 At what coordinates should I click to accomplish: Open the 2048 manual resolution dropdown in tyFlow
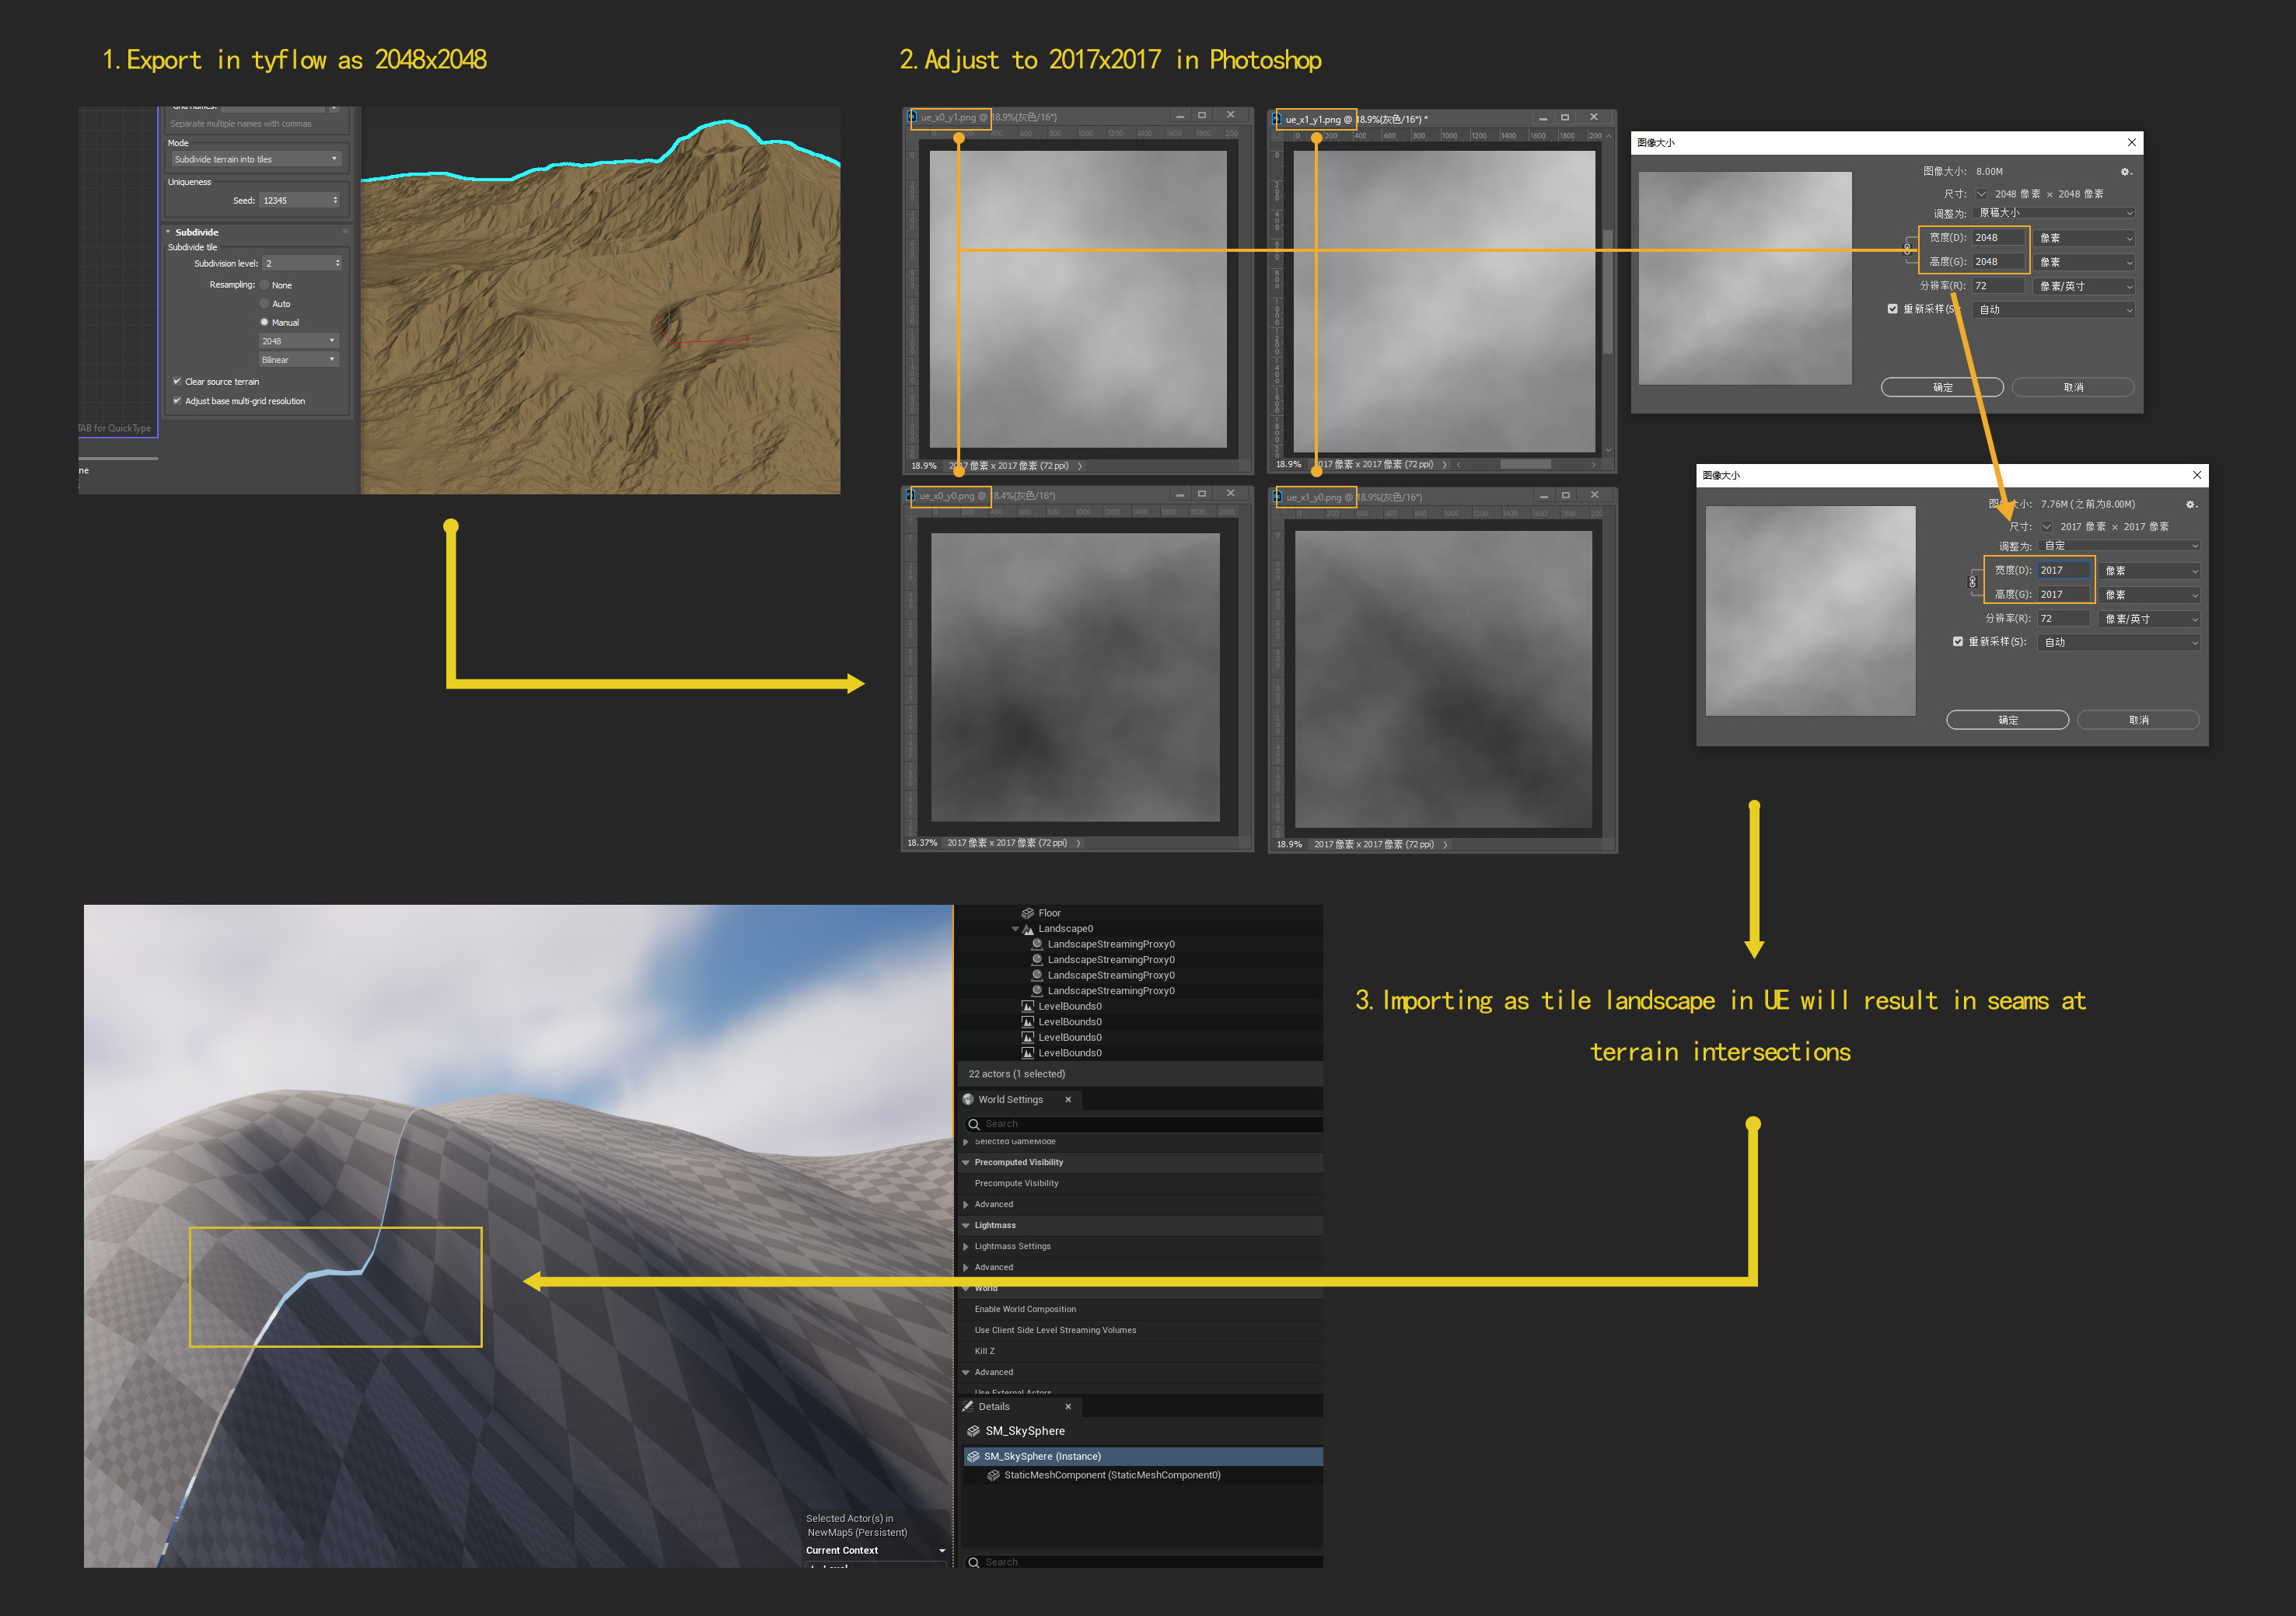click(299, 341)
